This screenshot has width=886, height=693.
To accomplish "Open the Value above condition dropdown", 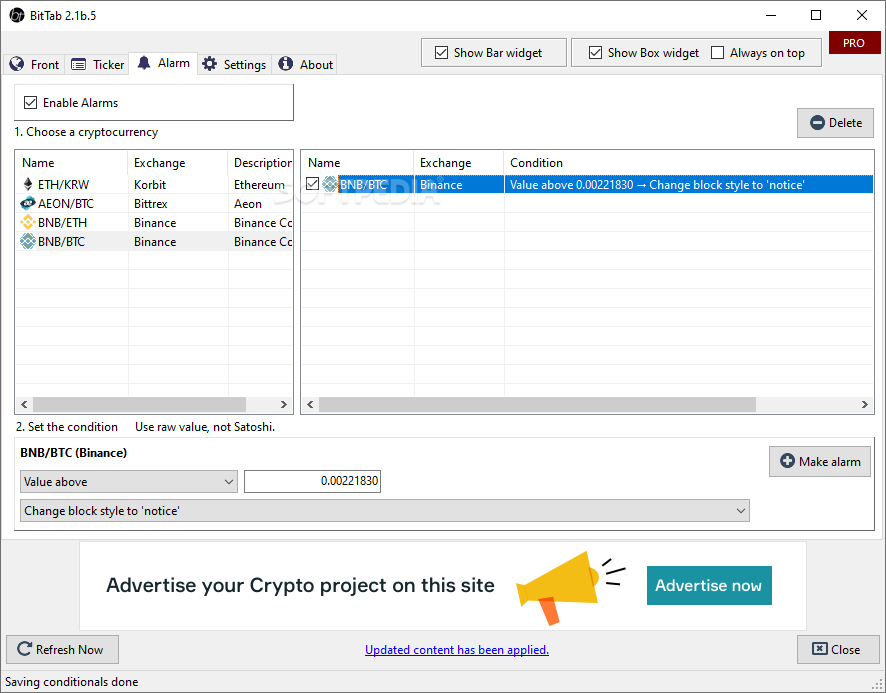I will 129,482.
